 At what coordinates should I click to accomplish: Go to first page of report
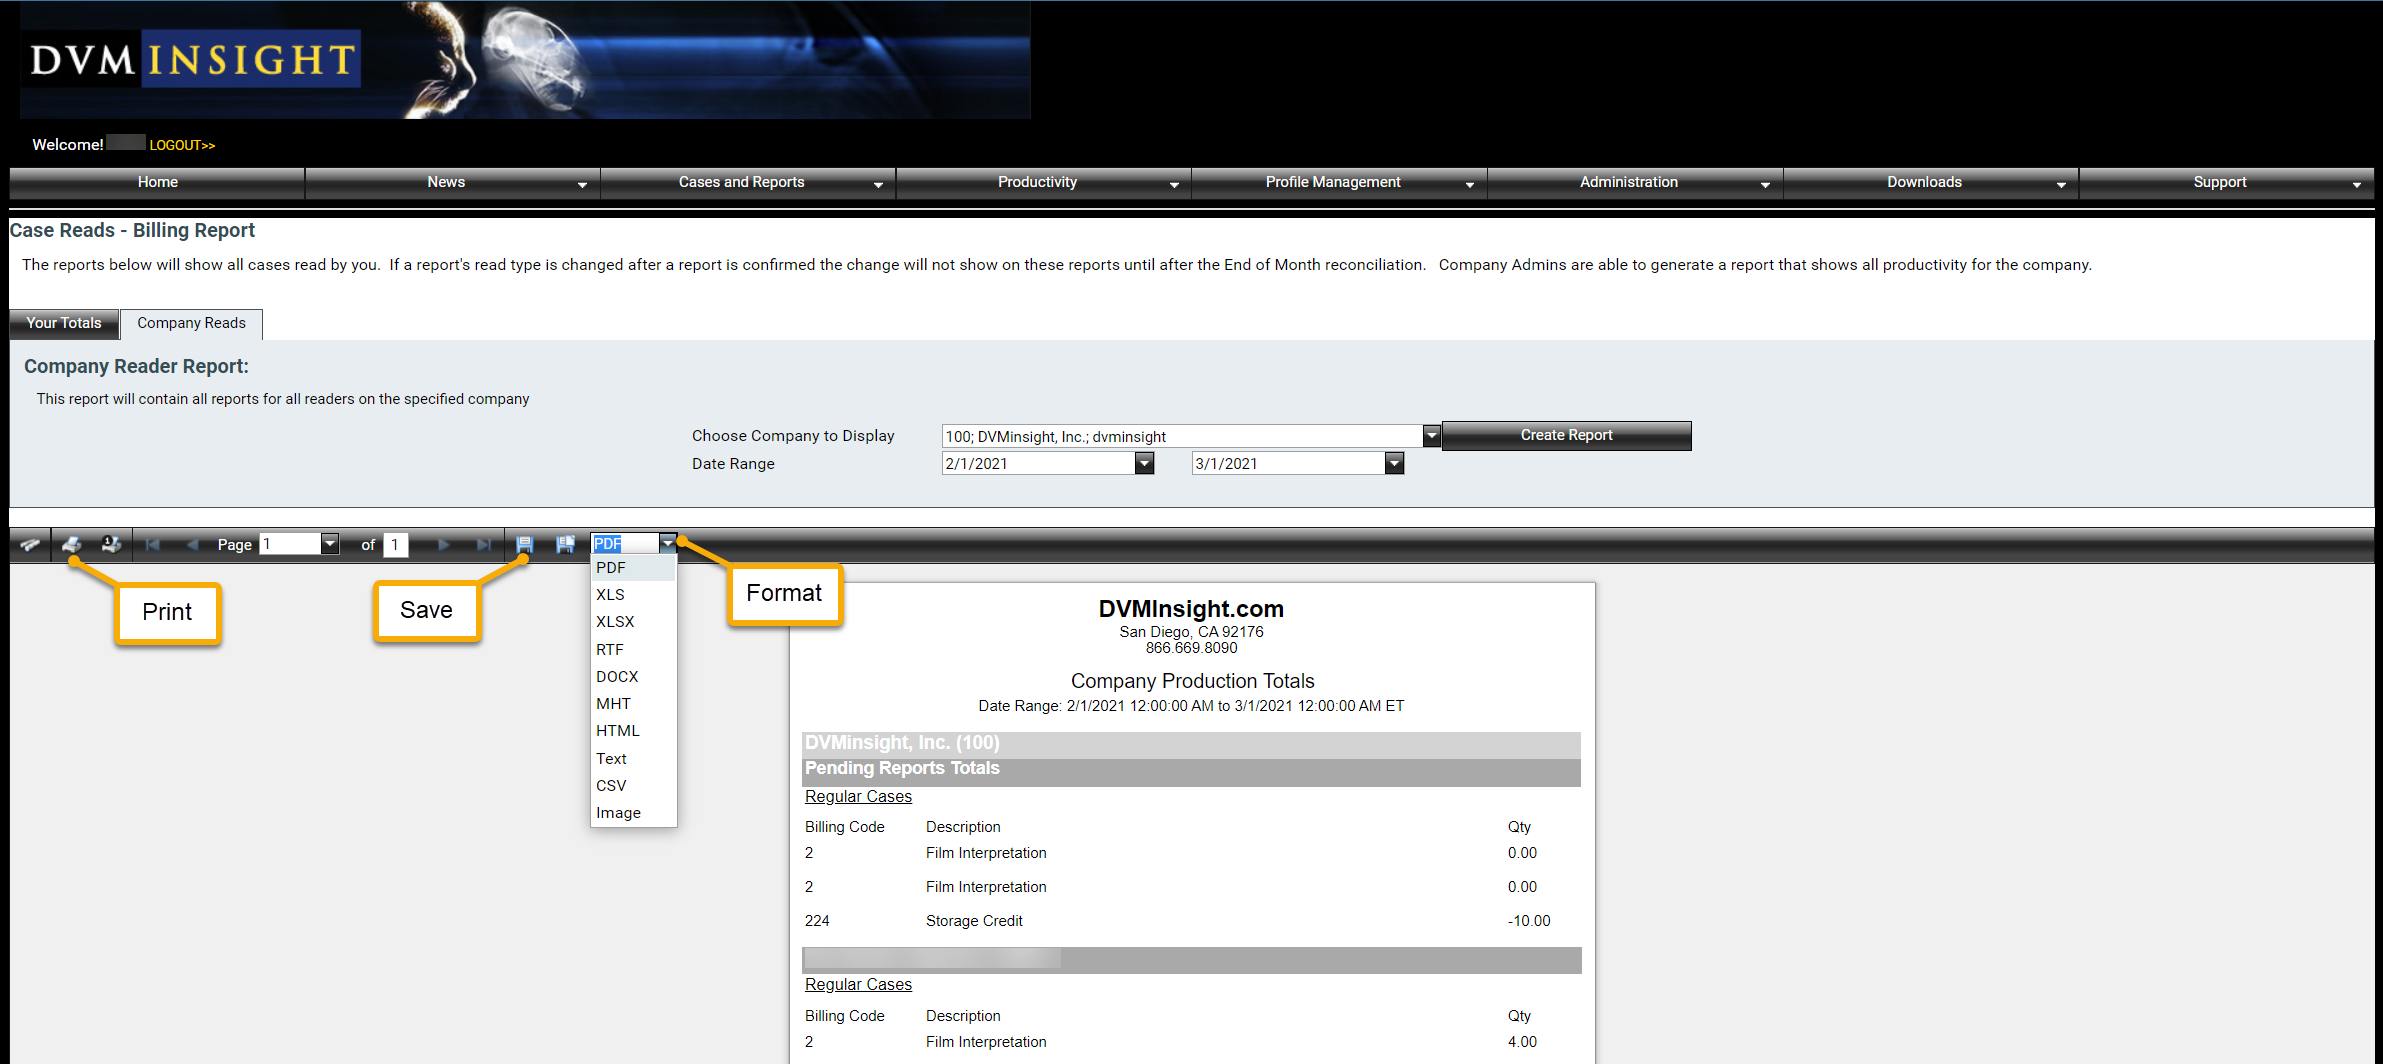pos(153,545)
